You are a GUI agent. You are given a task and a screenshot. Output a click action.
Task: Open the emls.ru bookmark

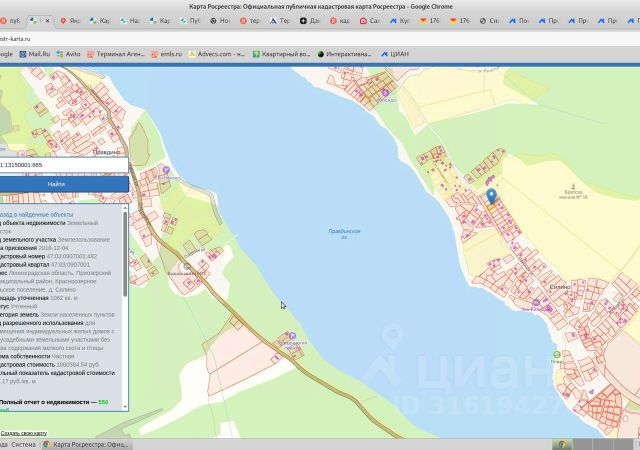[x=167, y=54]
